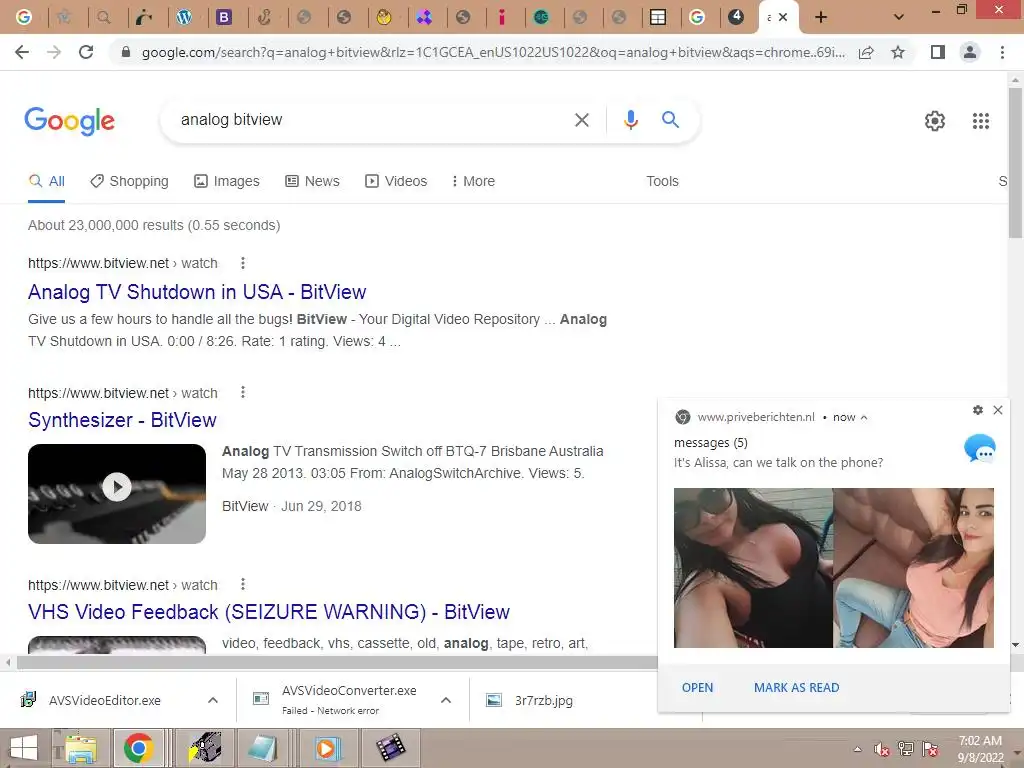
Task: Open options for VHS Video Feedback result
Action: click(x=243, y=584)
